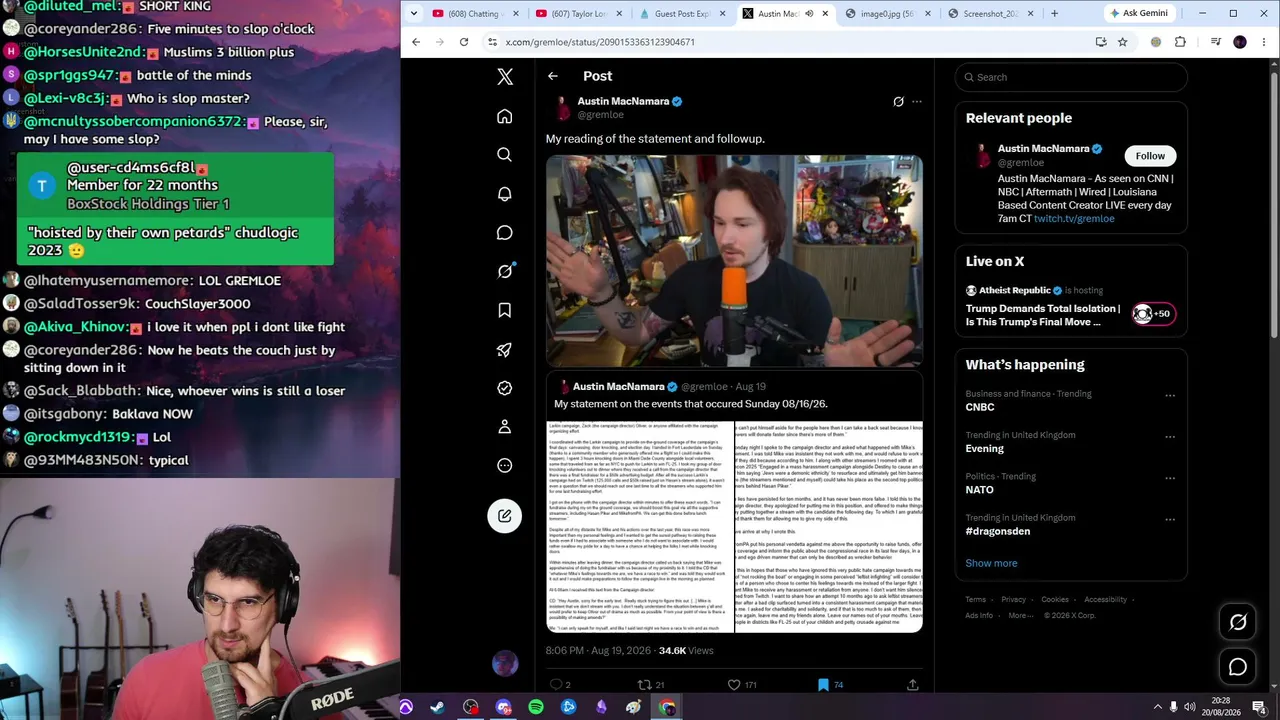Open Chat messages in X sidebar

tap(505, 233)
